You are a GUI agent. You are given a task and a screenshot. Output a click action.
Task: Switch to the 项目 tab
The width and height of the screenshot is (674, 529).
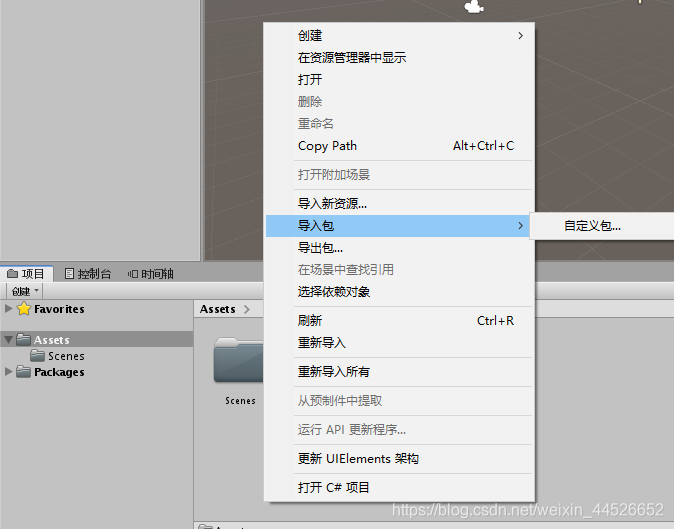[x=26, y=274]
